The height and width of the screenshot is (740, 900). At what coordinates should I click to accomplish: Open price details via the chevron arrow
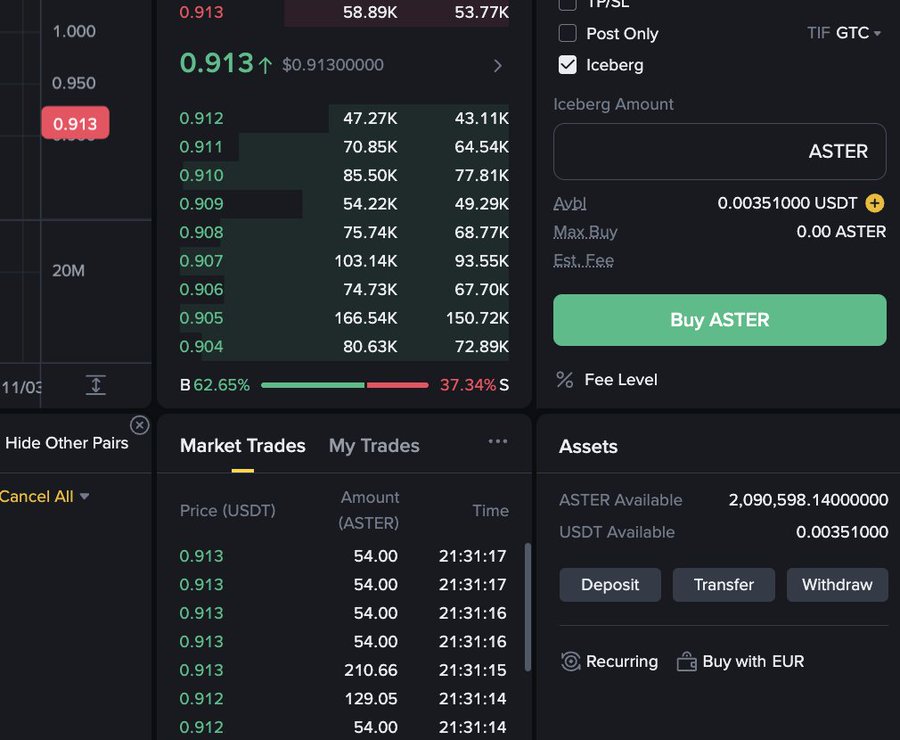coord(497,65)
